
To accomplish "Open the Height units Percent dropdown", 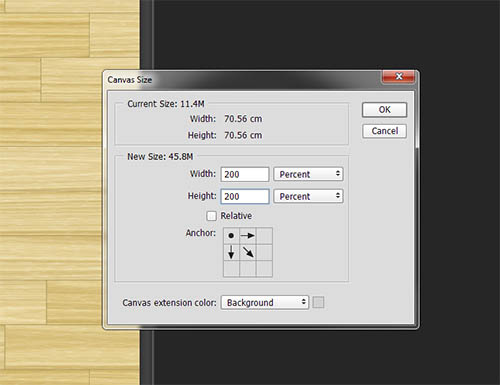I will click(x=308, y=196).
